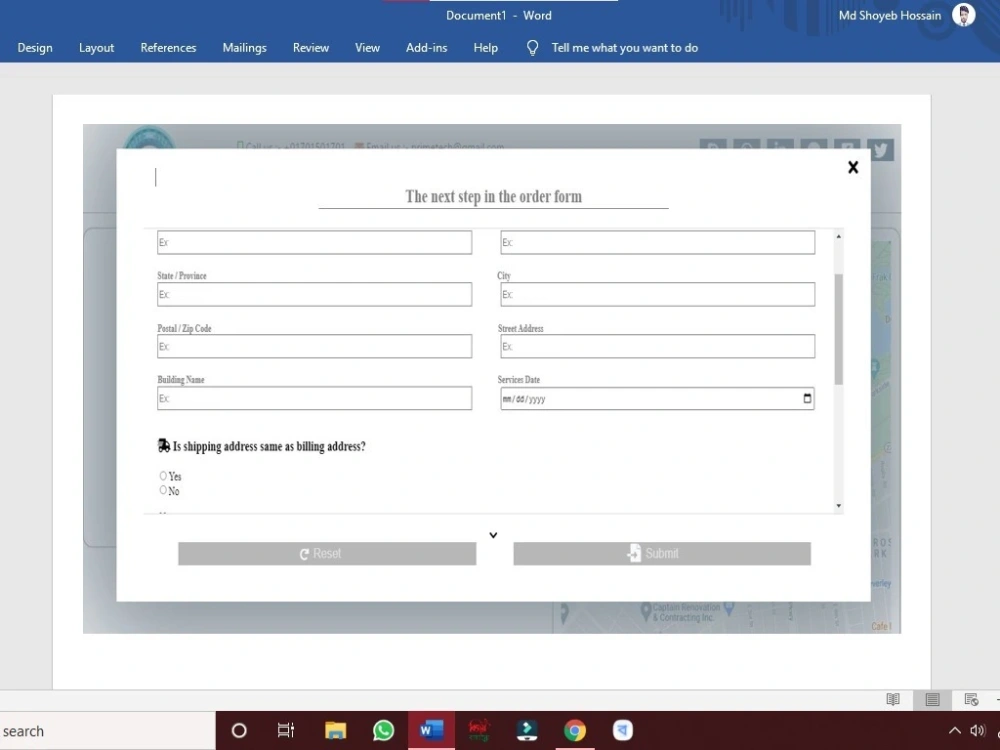Image resolution: width=1000 pixels, height=750 pixels.
Task: Click the Reset button
Action: click(327, 554)
